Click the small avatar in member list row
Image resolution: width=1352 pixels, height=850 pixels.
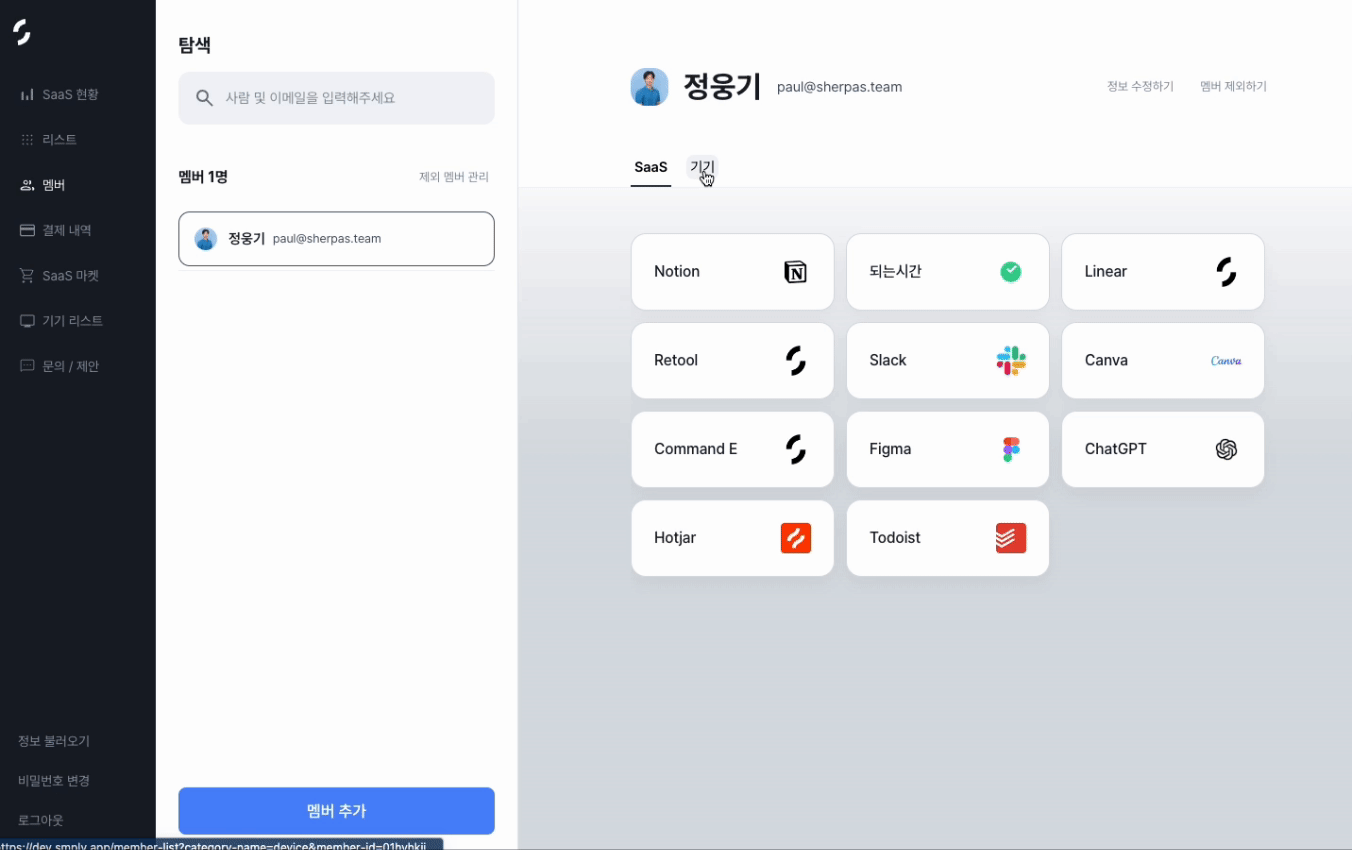point(206,239)
